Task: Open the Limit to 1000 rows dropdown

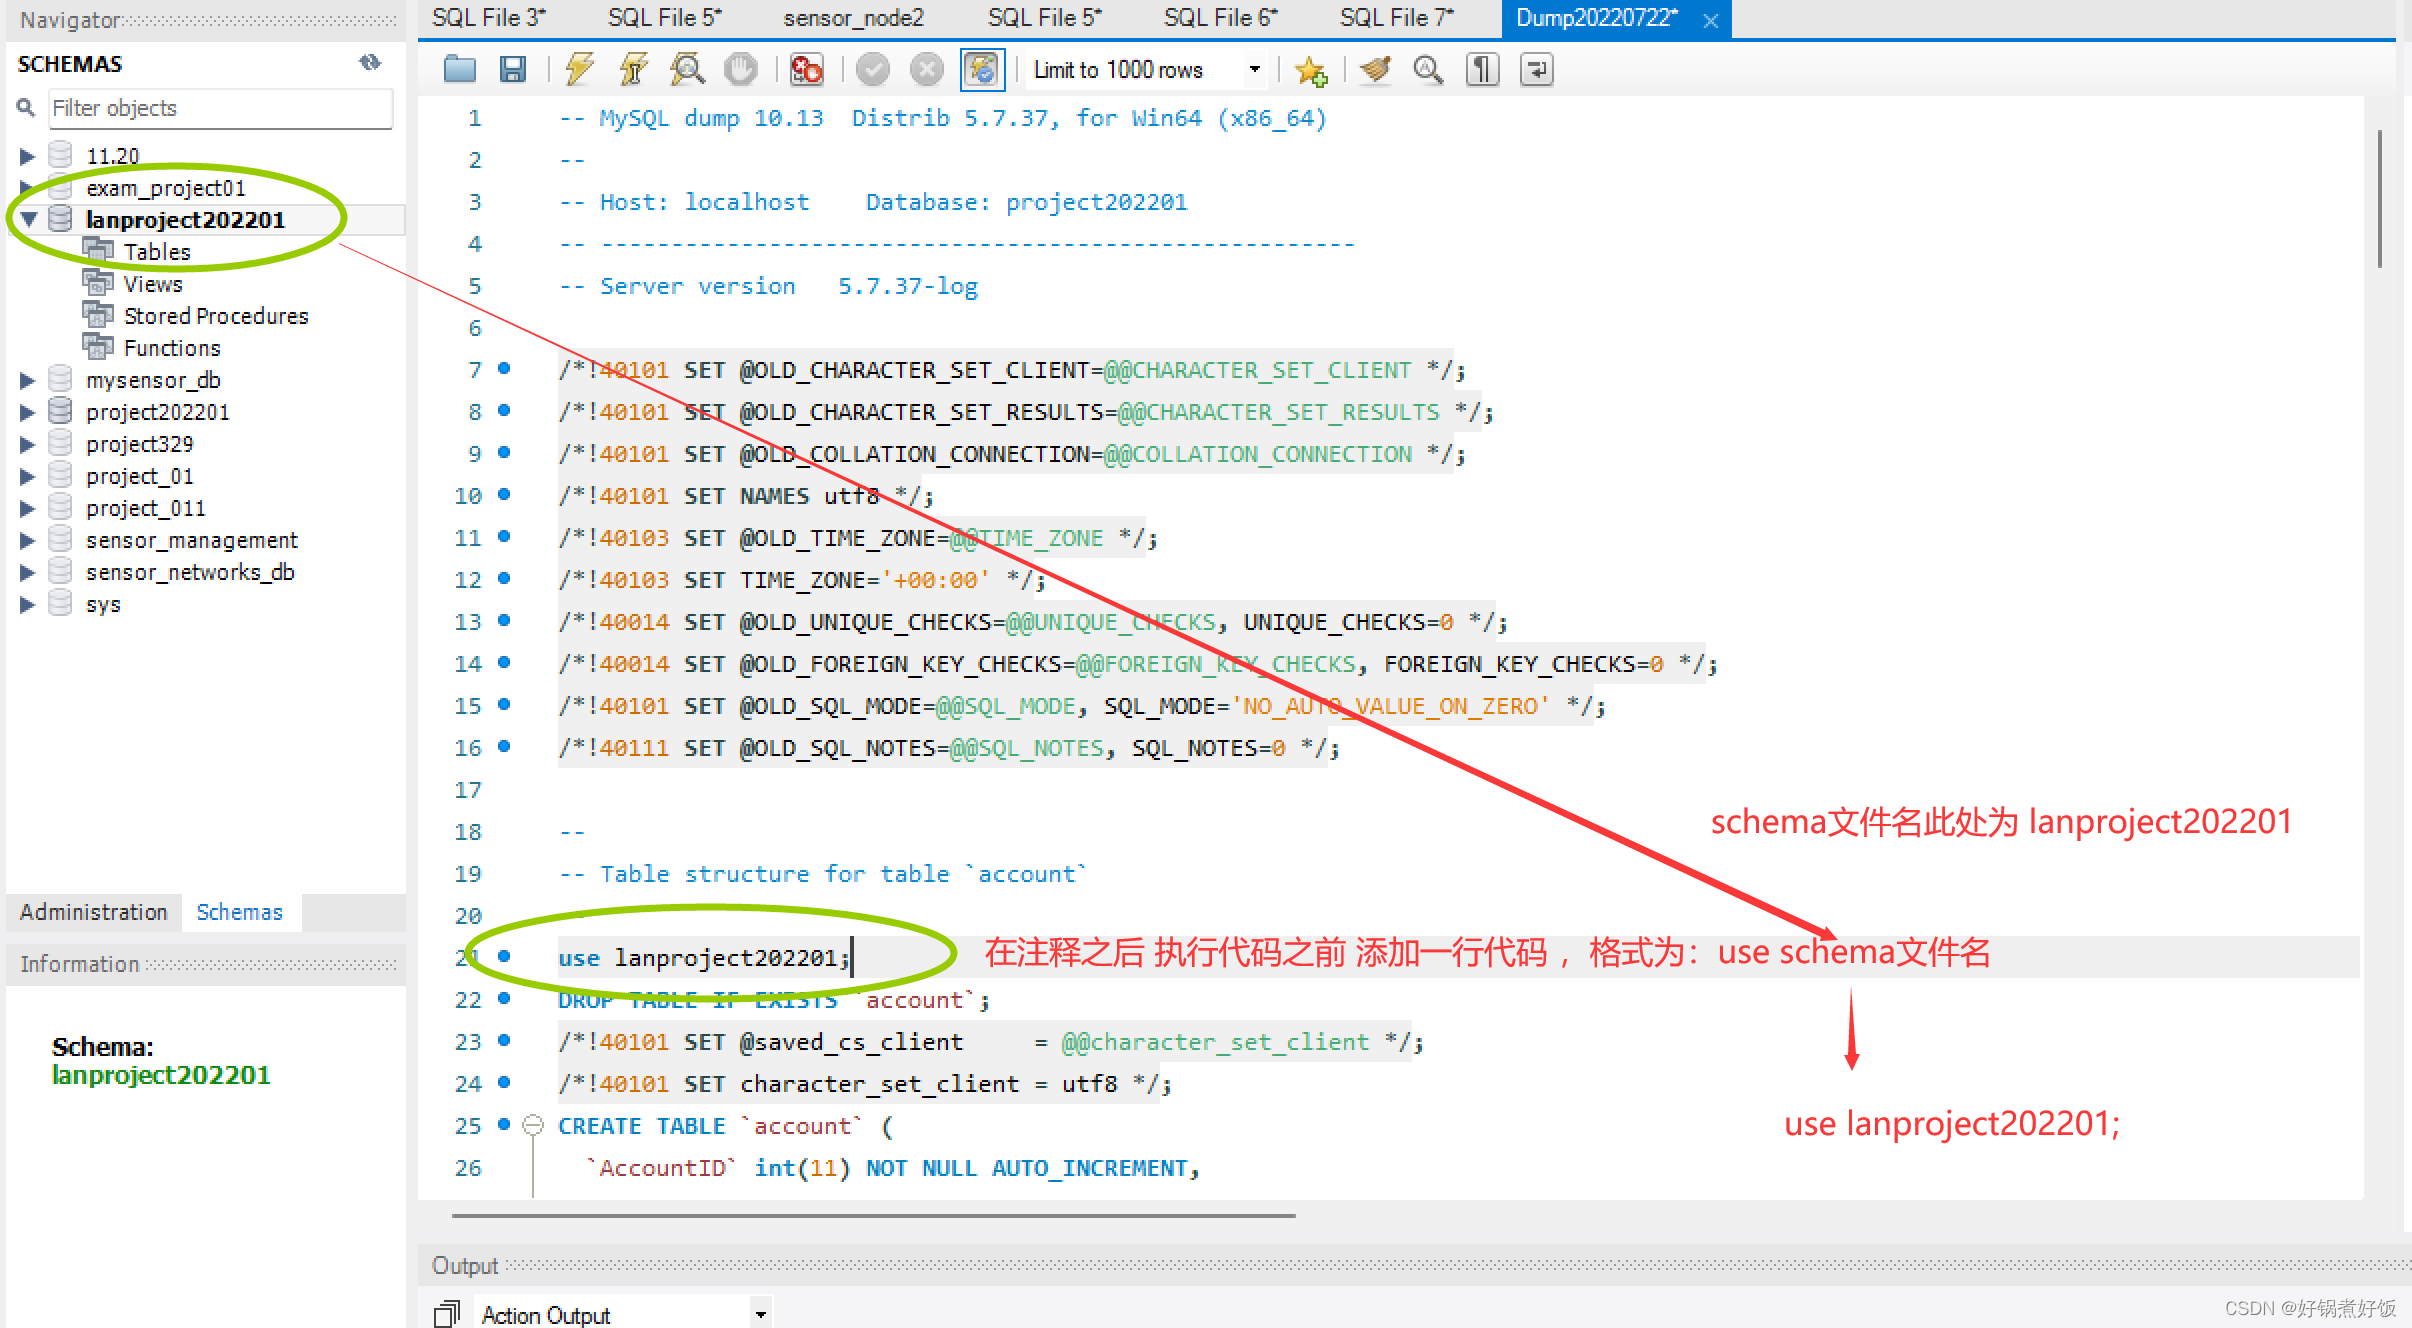Action: (x=1254, y=69)
